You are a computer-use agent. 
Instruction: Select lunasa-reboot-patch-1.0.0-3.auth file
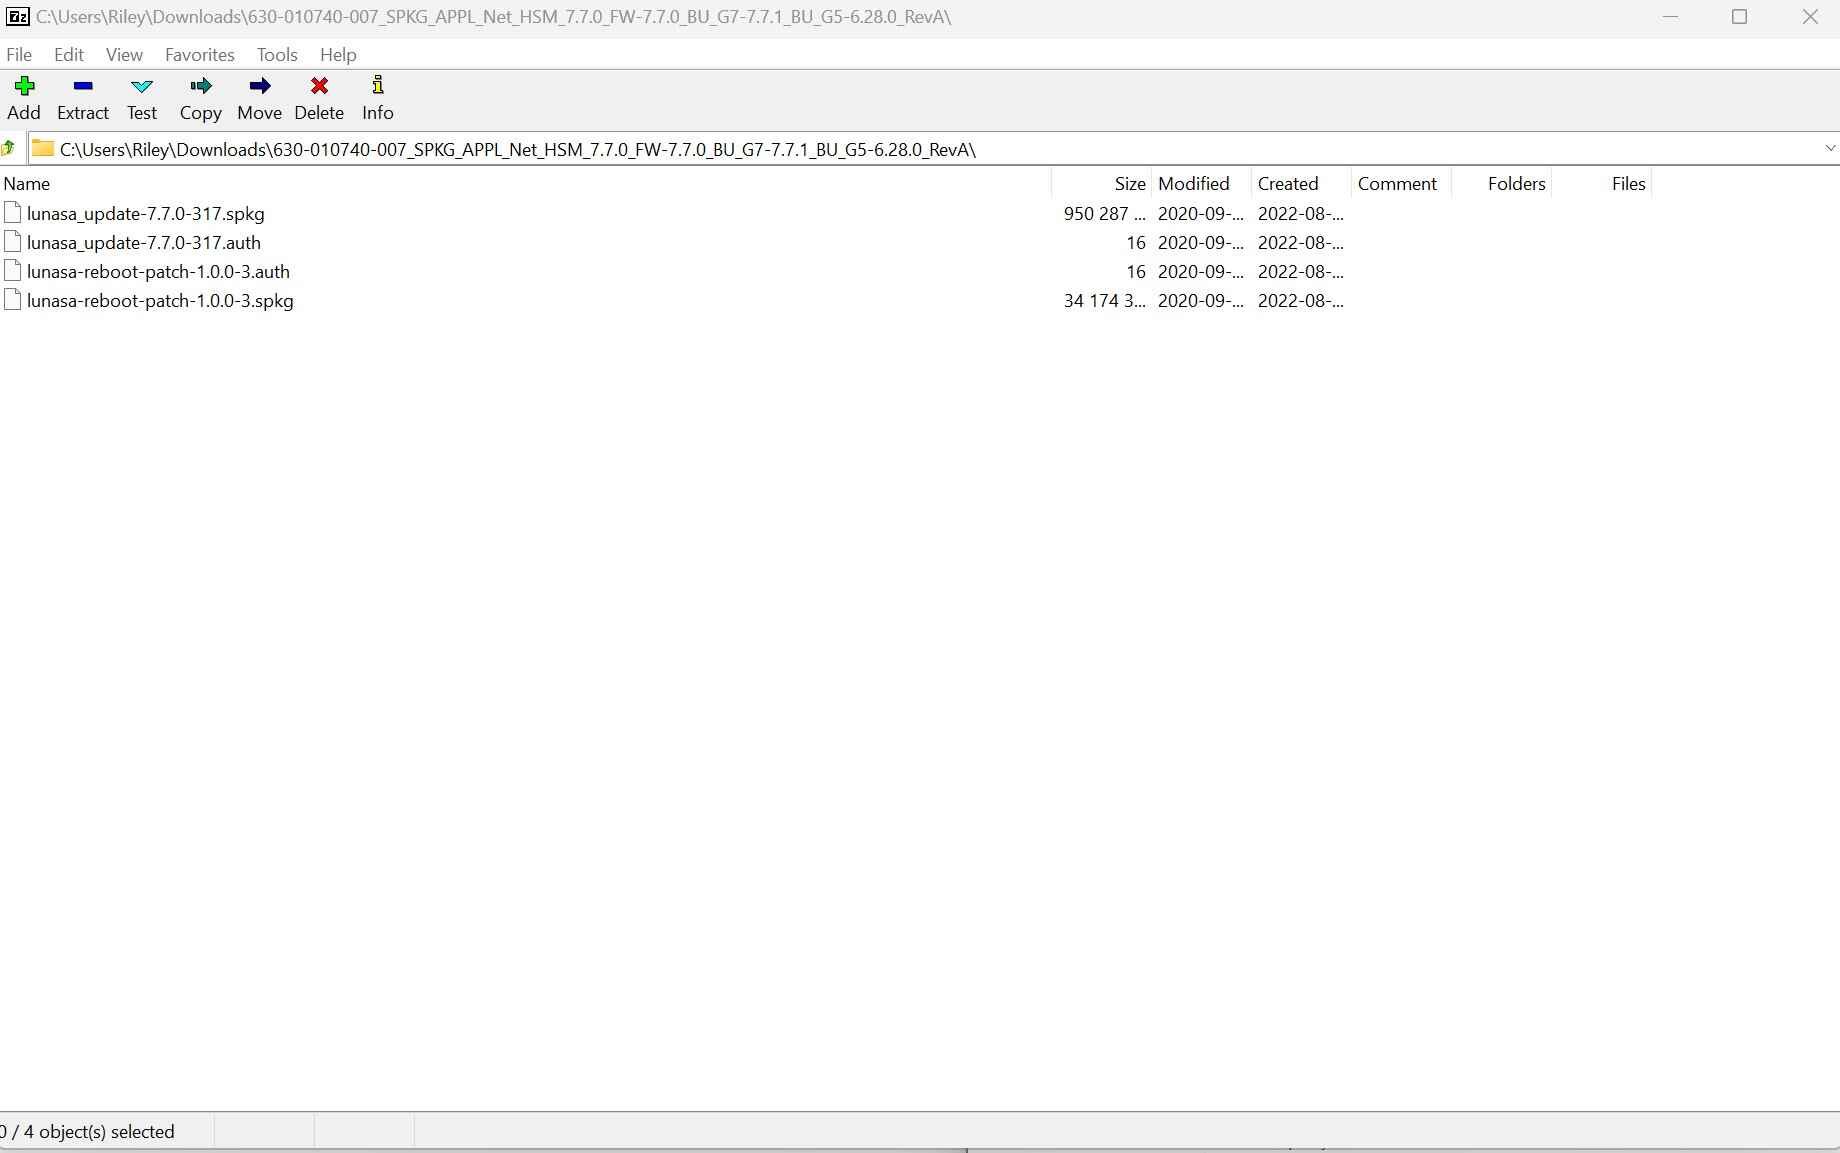(158, 272)
